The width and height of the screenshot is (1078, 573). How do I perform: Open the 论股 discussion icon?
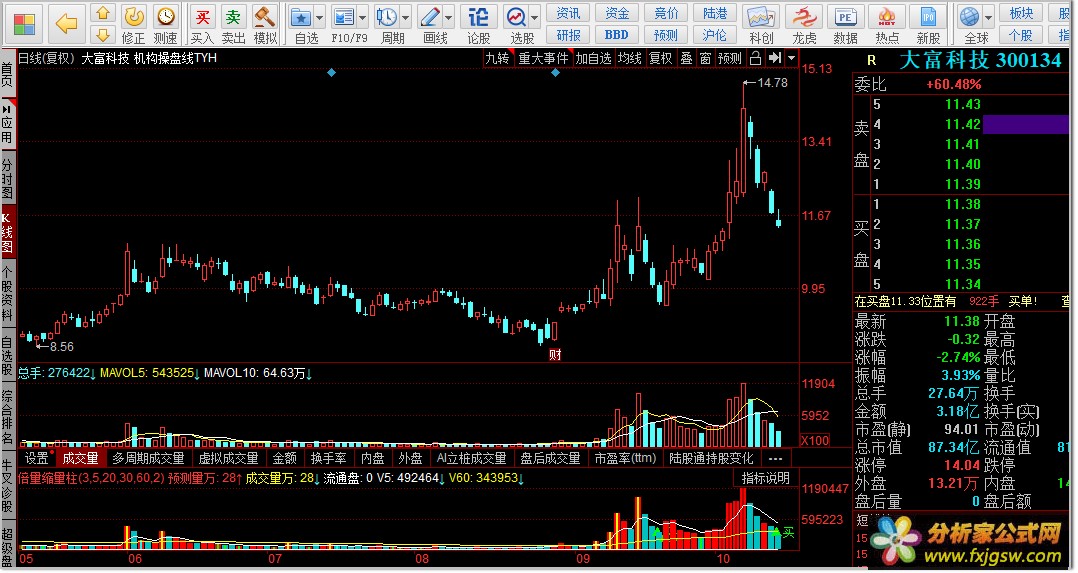coord(478,17)
